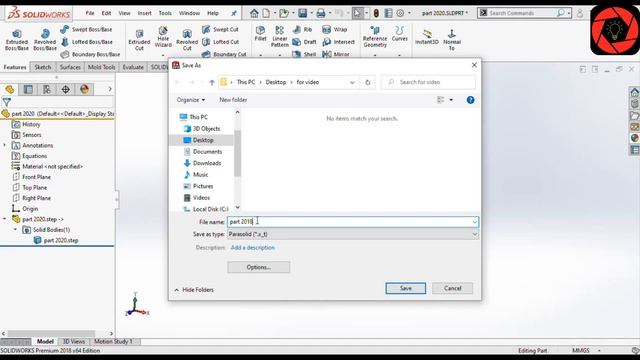
Task: Click the Search for video field
Action: (428, 82)
